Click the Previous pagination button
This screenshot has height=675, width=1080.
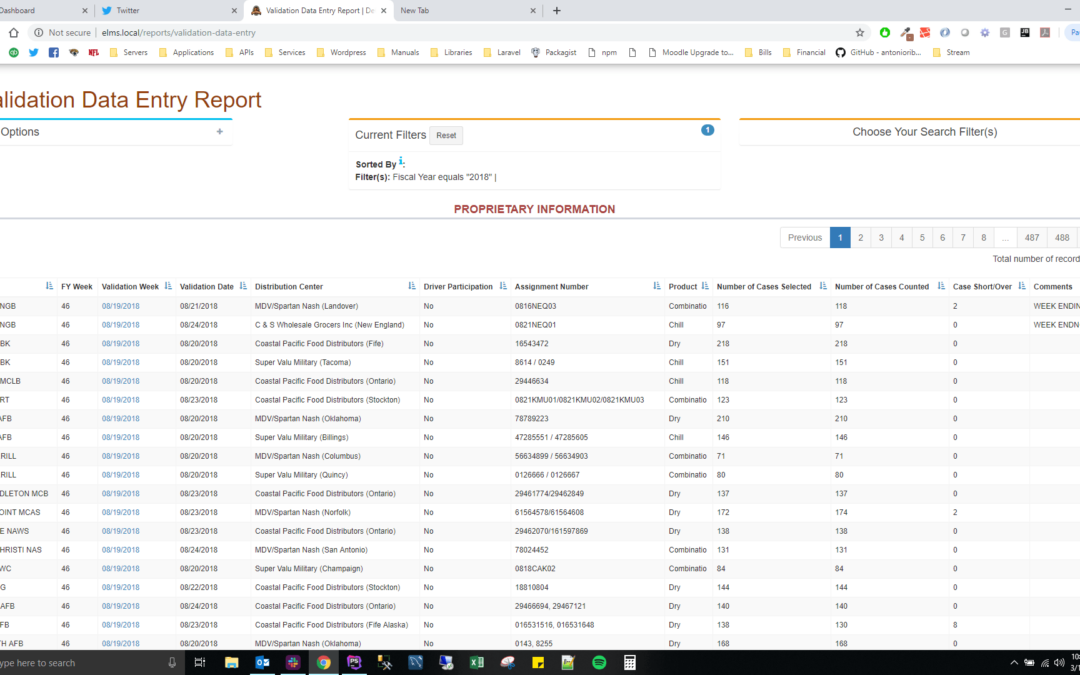pos(804,238)
